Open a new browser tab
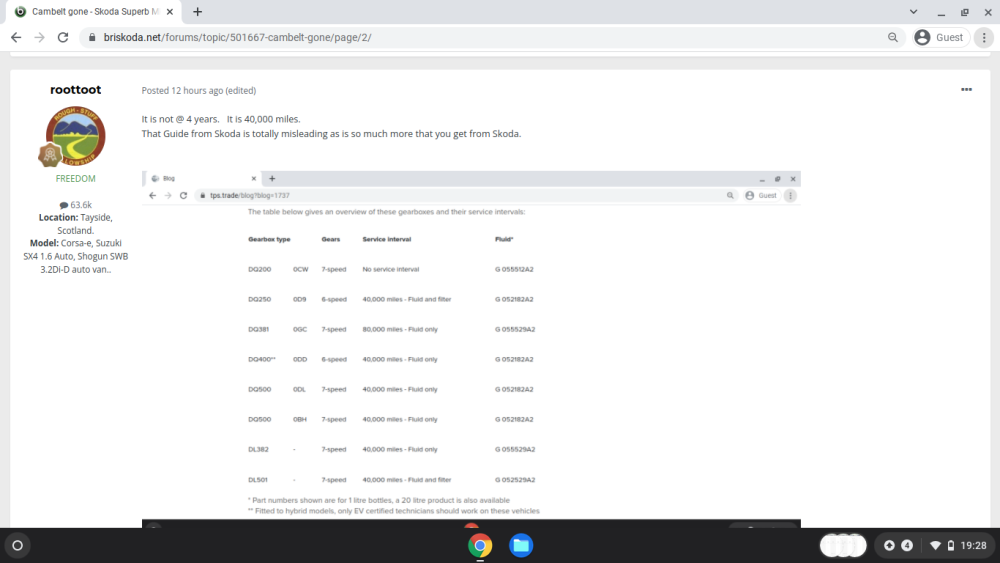 pos(198,11)
